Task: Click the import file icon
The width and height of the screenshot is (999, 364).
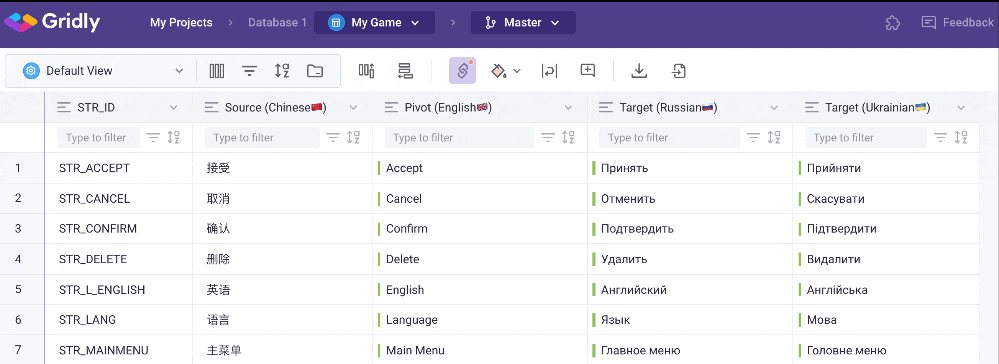Action: 679,71
